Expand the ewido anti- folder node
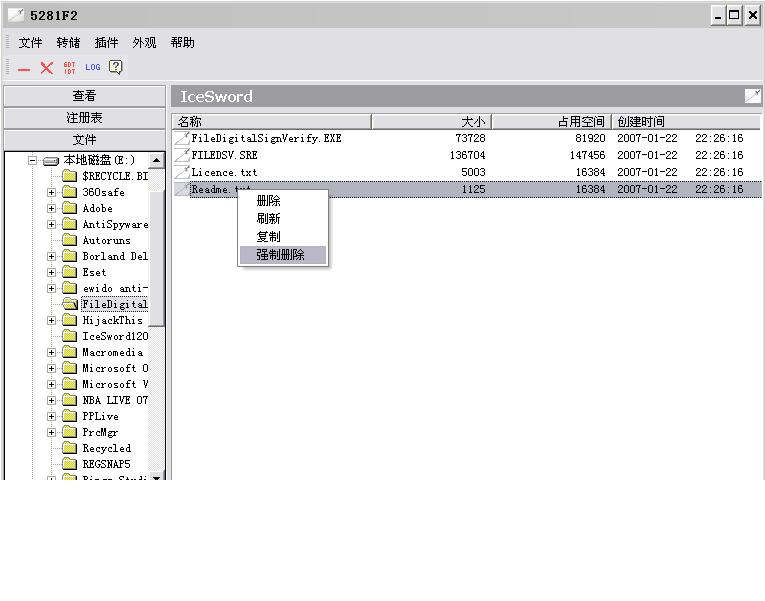Viewport: 765px width, 601px height. click(x=51, y=288)
